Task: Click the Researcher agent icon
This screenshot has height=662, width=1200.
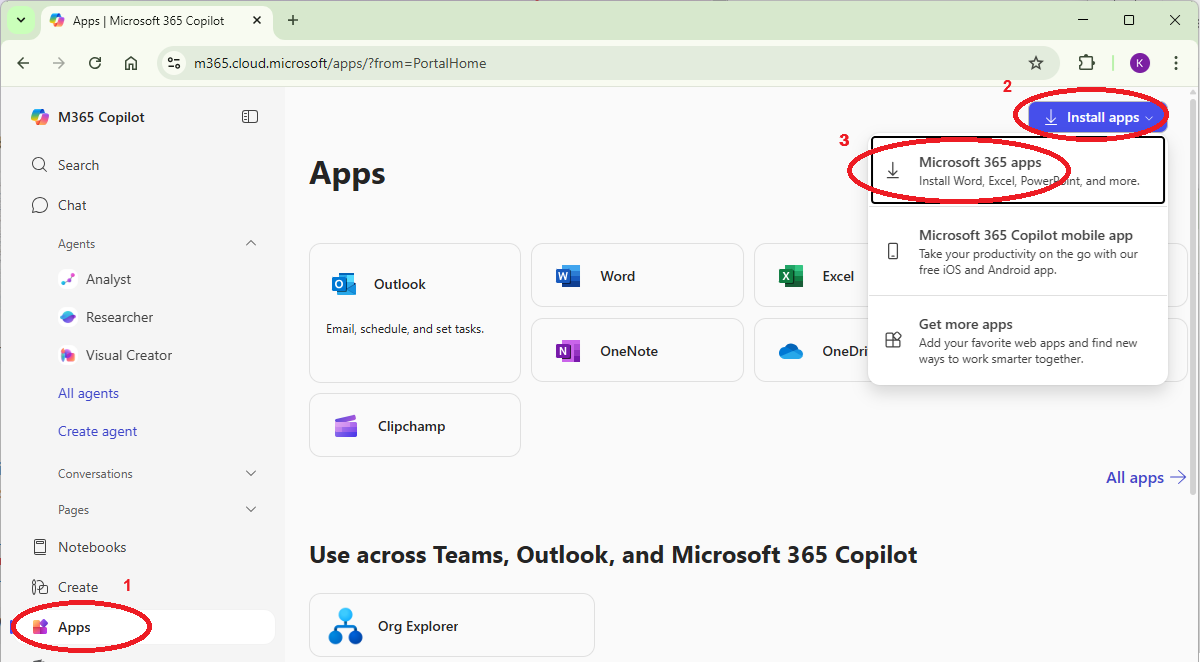Action: [x=68, y=317]
